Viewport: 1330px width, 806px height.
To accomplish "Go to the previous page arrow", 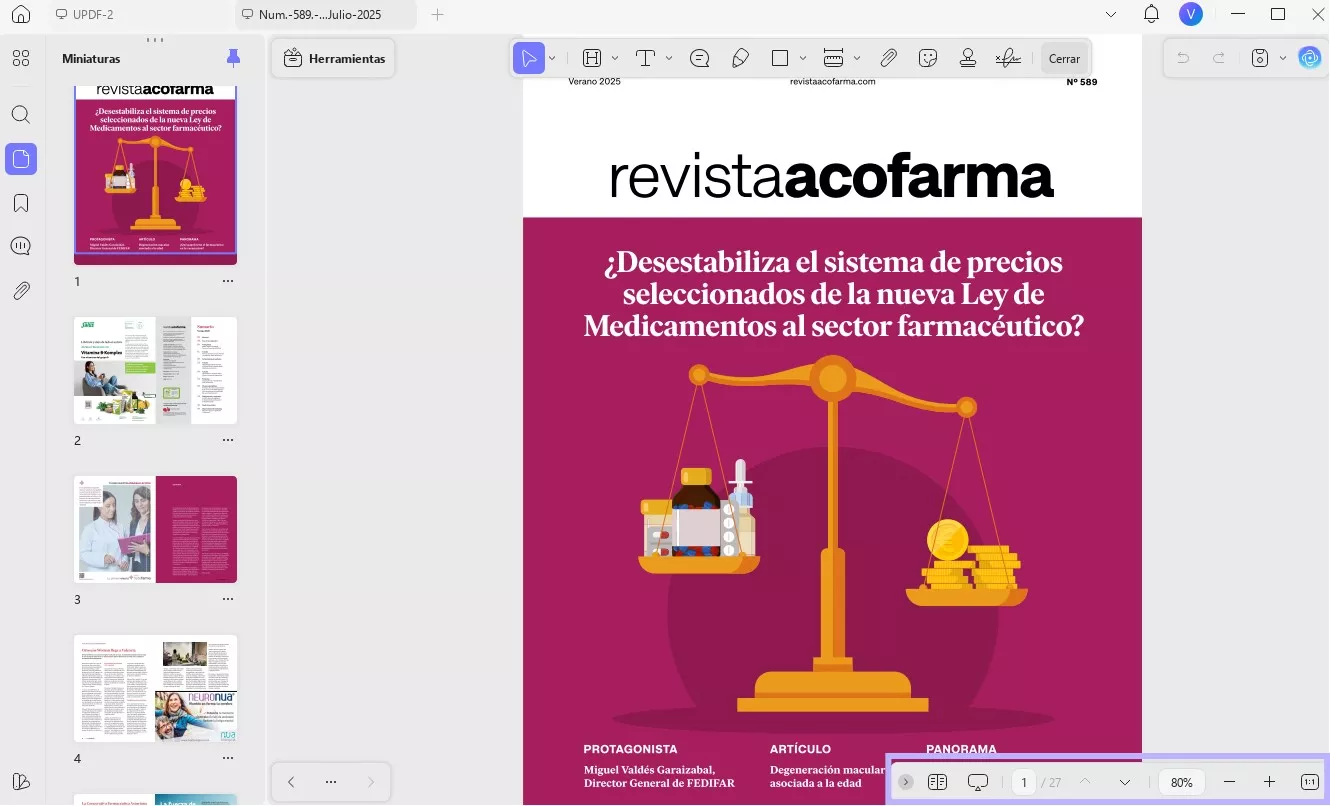I will (1085, 782).
